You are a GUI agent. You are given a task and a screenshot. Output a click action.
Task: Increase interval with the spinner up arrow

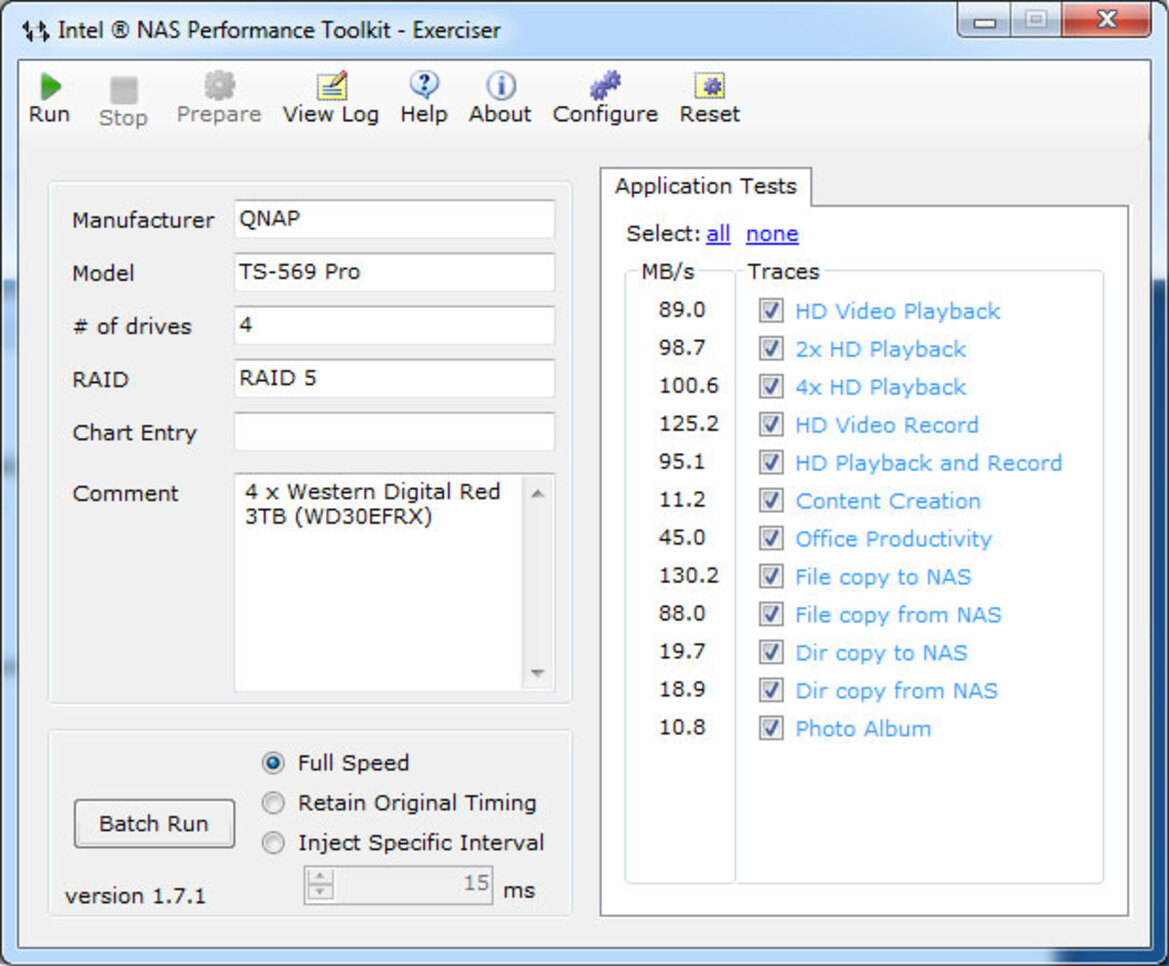pyautogui.click(x=321, y=877)
